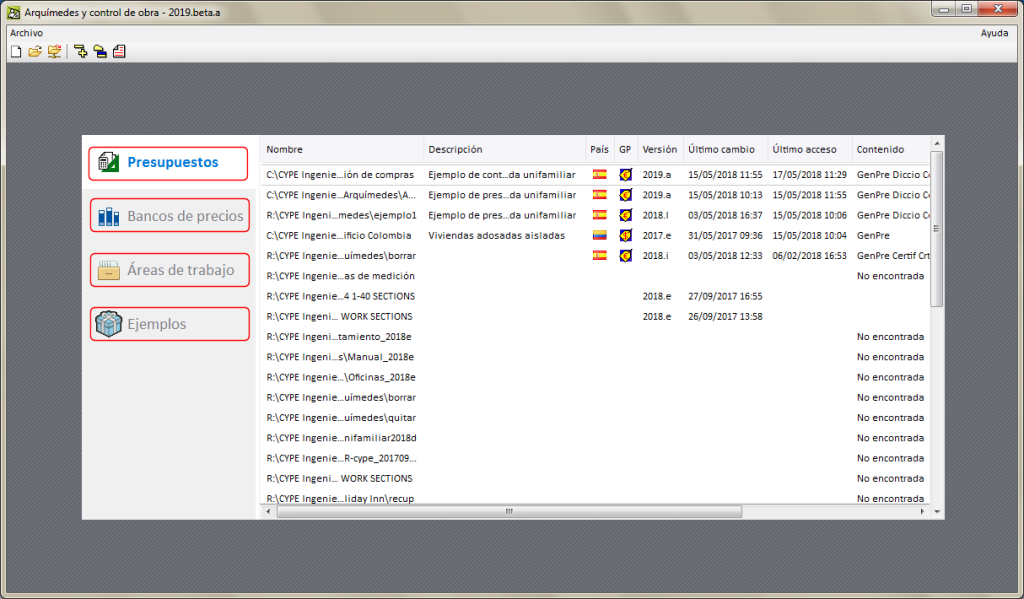Click the scroll up arrow of the list

pos(936,144)
